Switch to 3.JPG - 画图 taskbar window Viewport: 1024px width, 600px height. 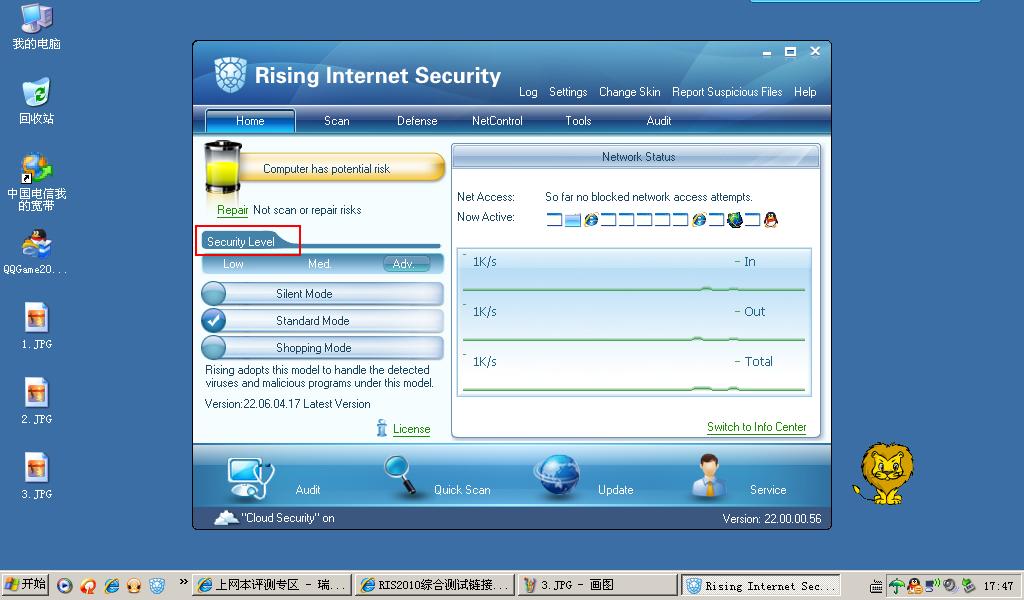[x=597, y=585]
